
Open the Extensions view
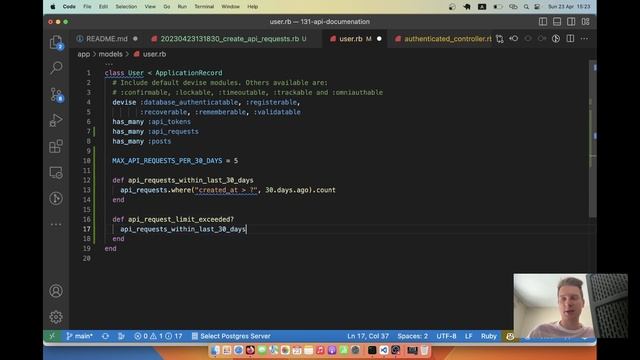click(x=56, y=147)
